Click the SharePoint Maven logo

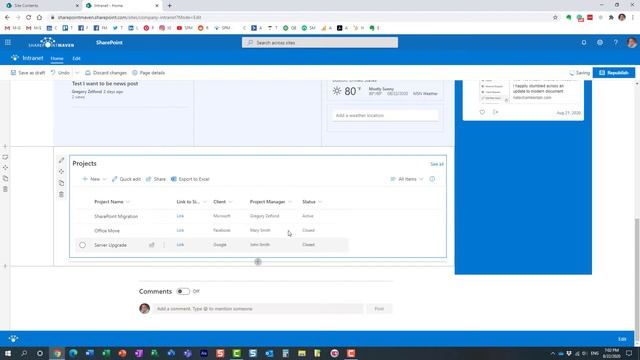point(51,42)
